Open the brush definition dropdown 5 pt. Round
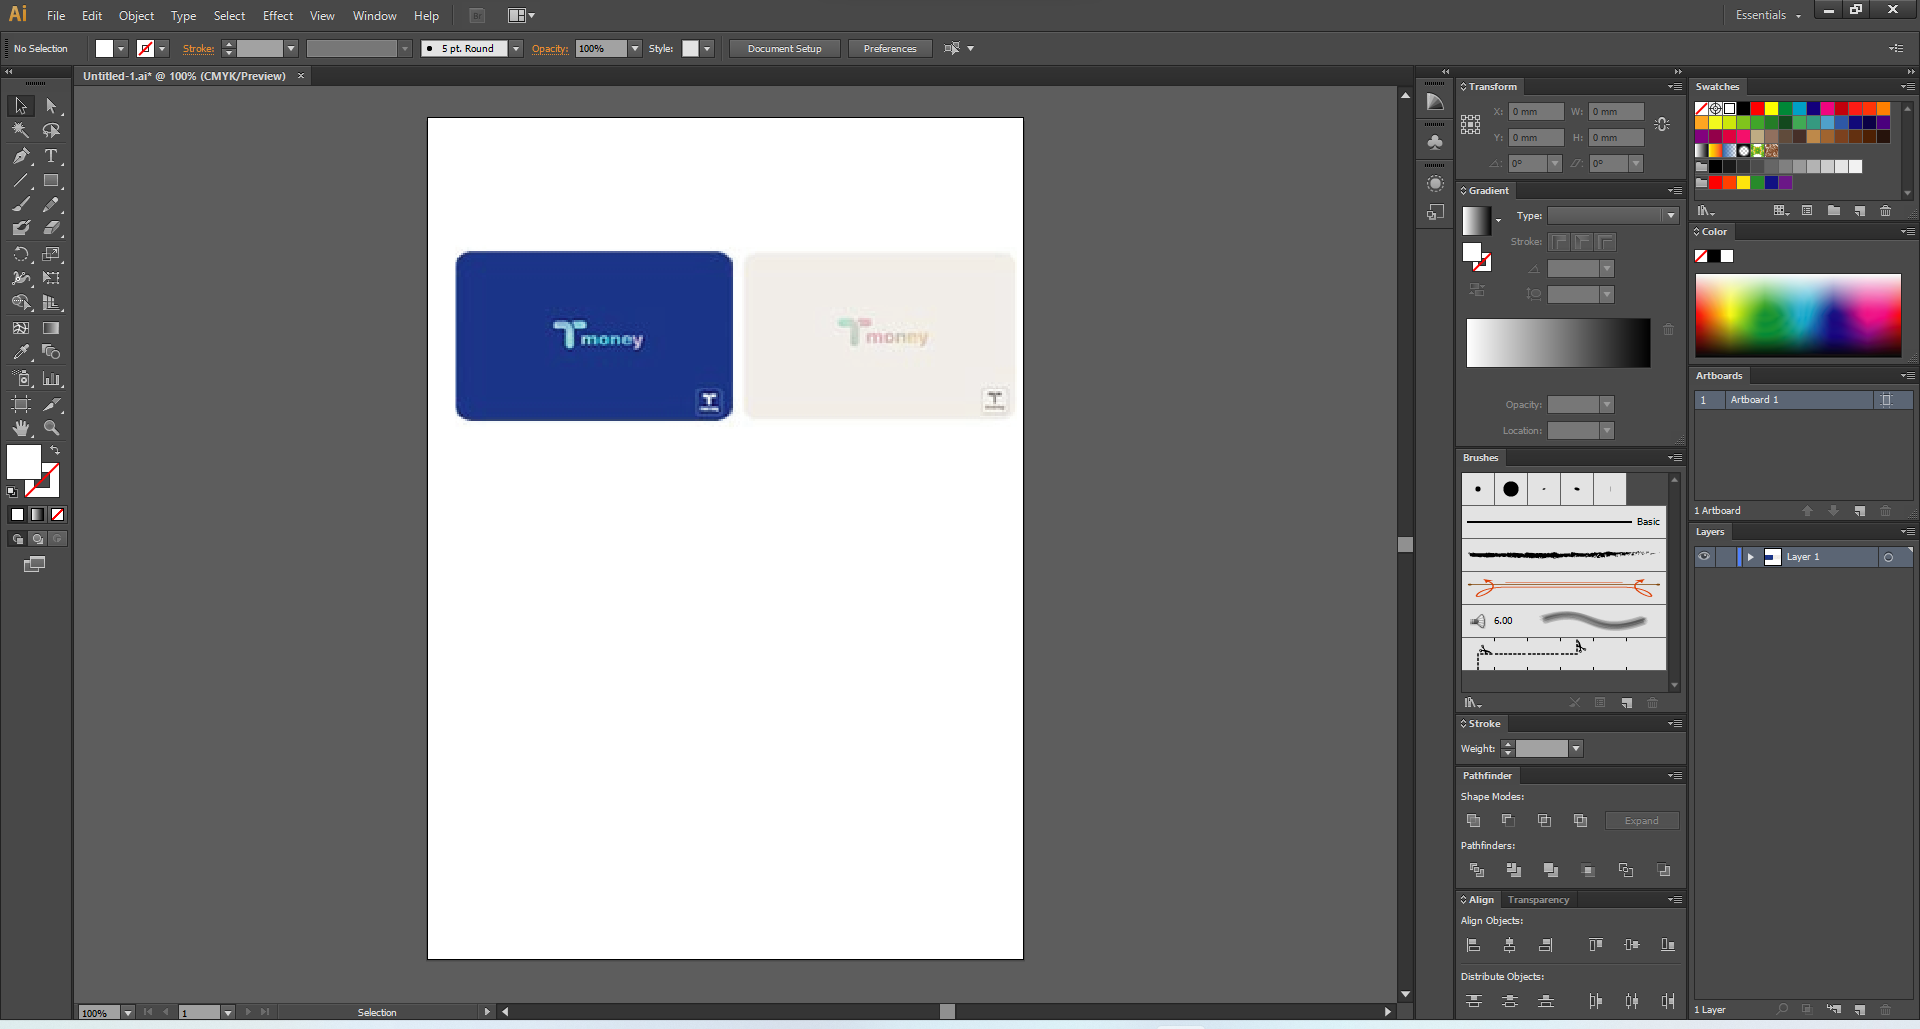Image resolution: width=1920 pixels, height=1029 pixels. (516, 49)
